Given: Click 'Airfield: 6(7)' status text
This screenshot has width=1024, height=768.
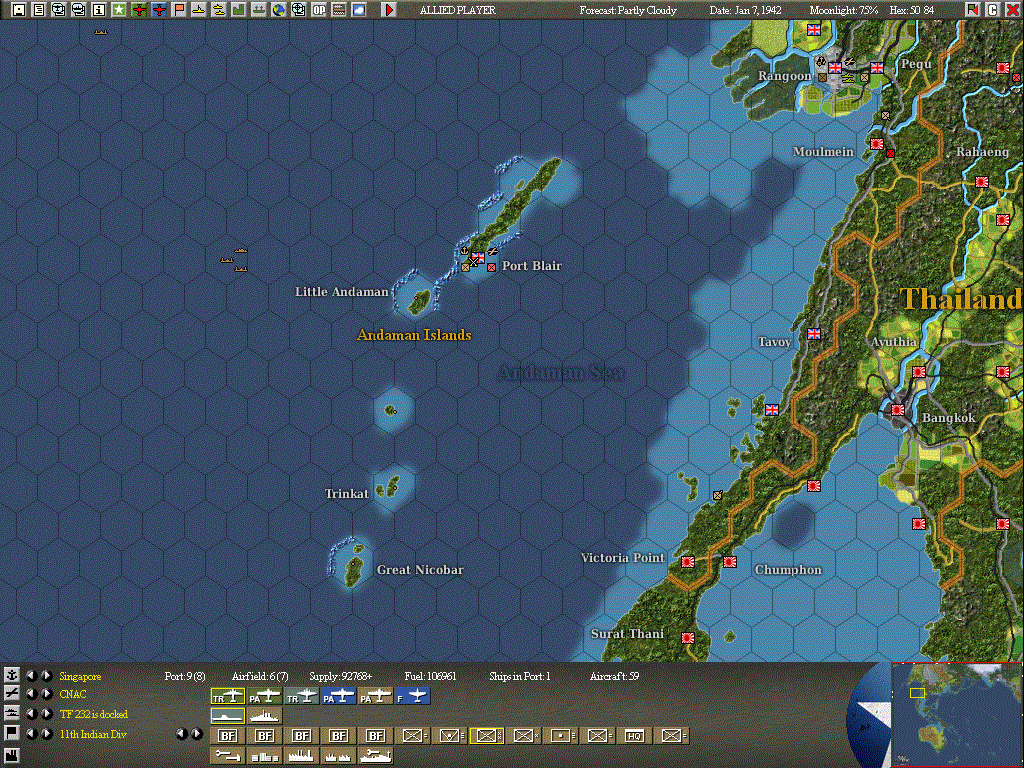Looking at the screenshot, I should coord(260,676).
